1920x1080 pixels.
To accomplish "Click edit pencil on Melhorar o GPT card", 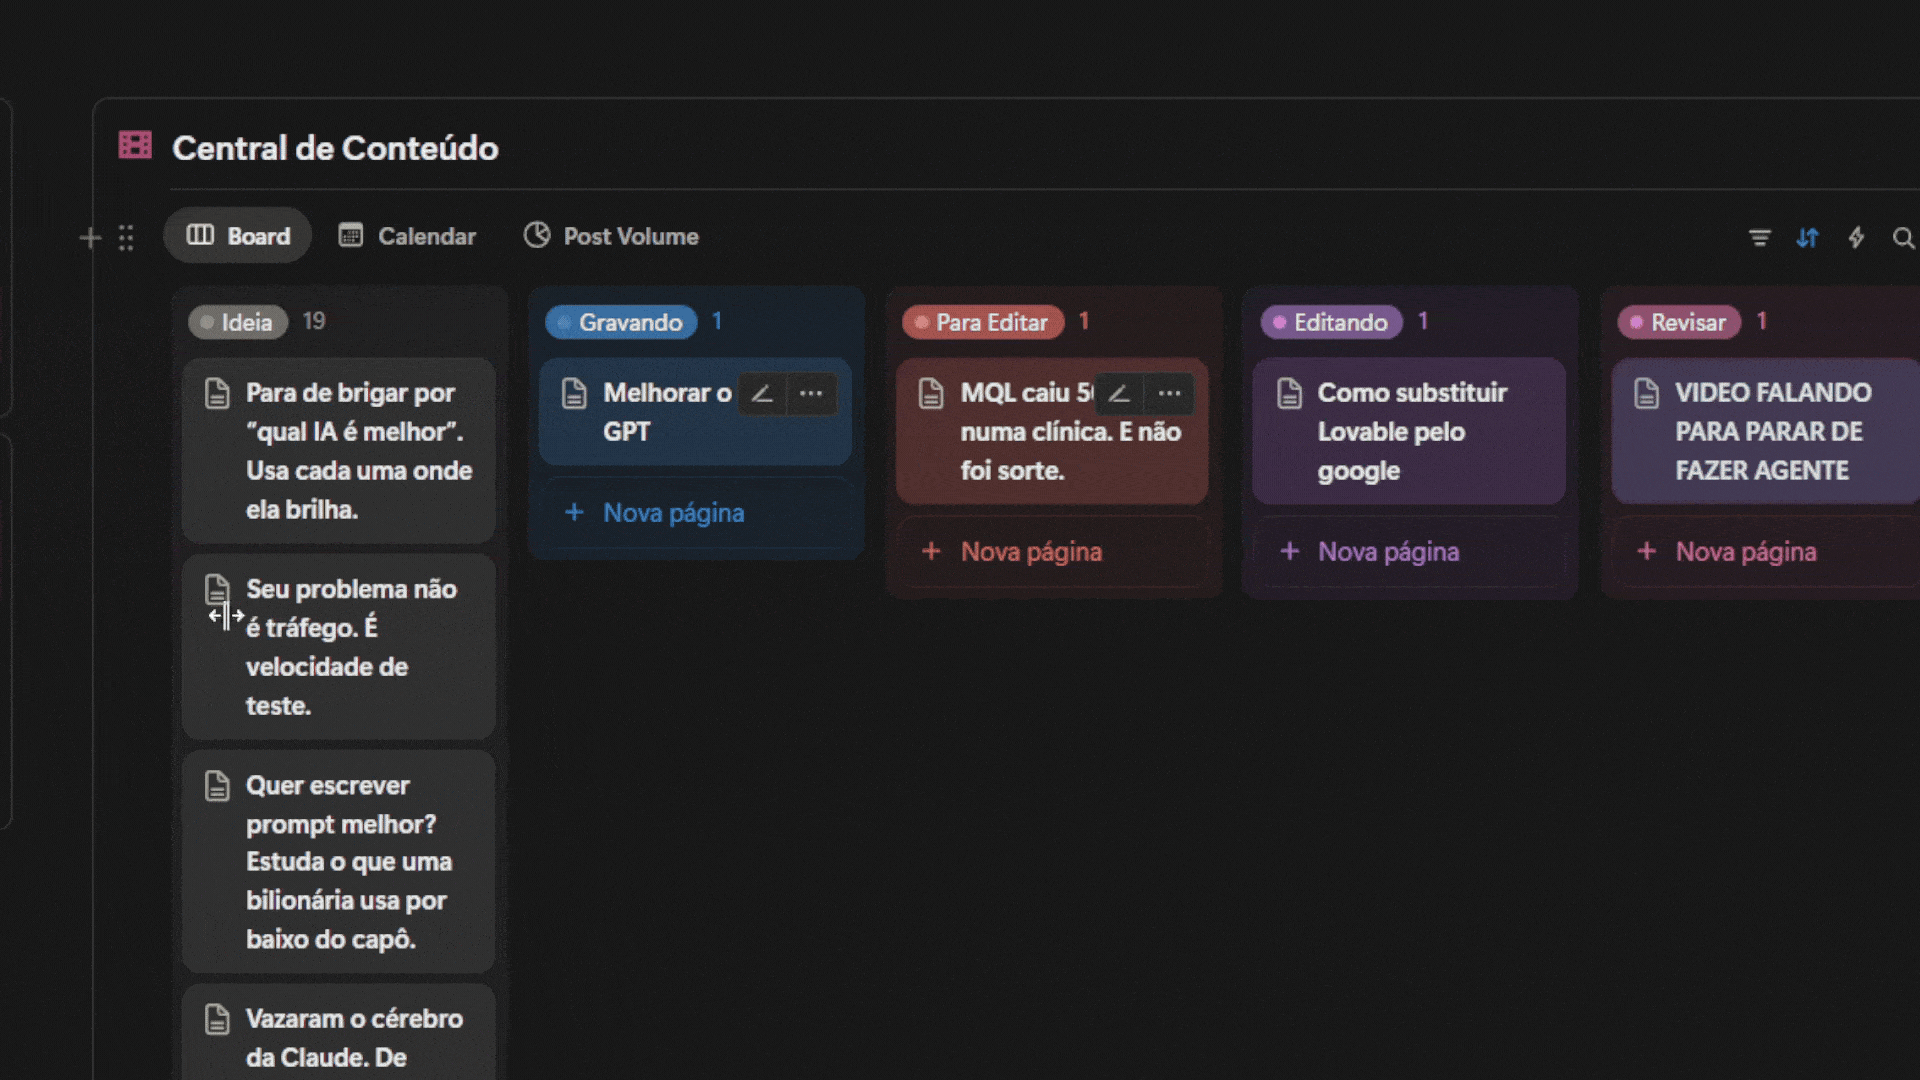I will point(762,394).
